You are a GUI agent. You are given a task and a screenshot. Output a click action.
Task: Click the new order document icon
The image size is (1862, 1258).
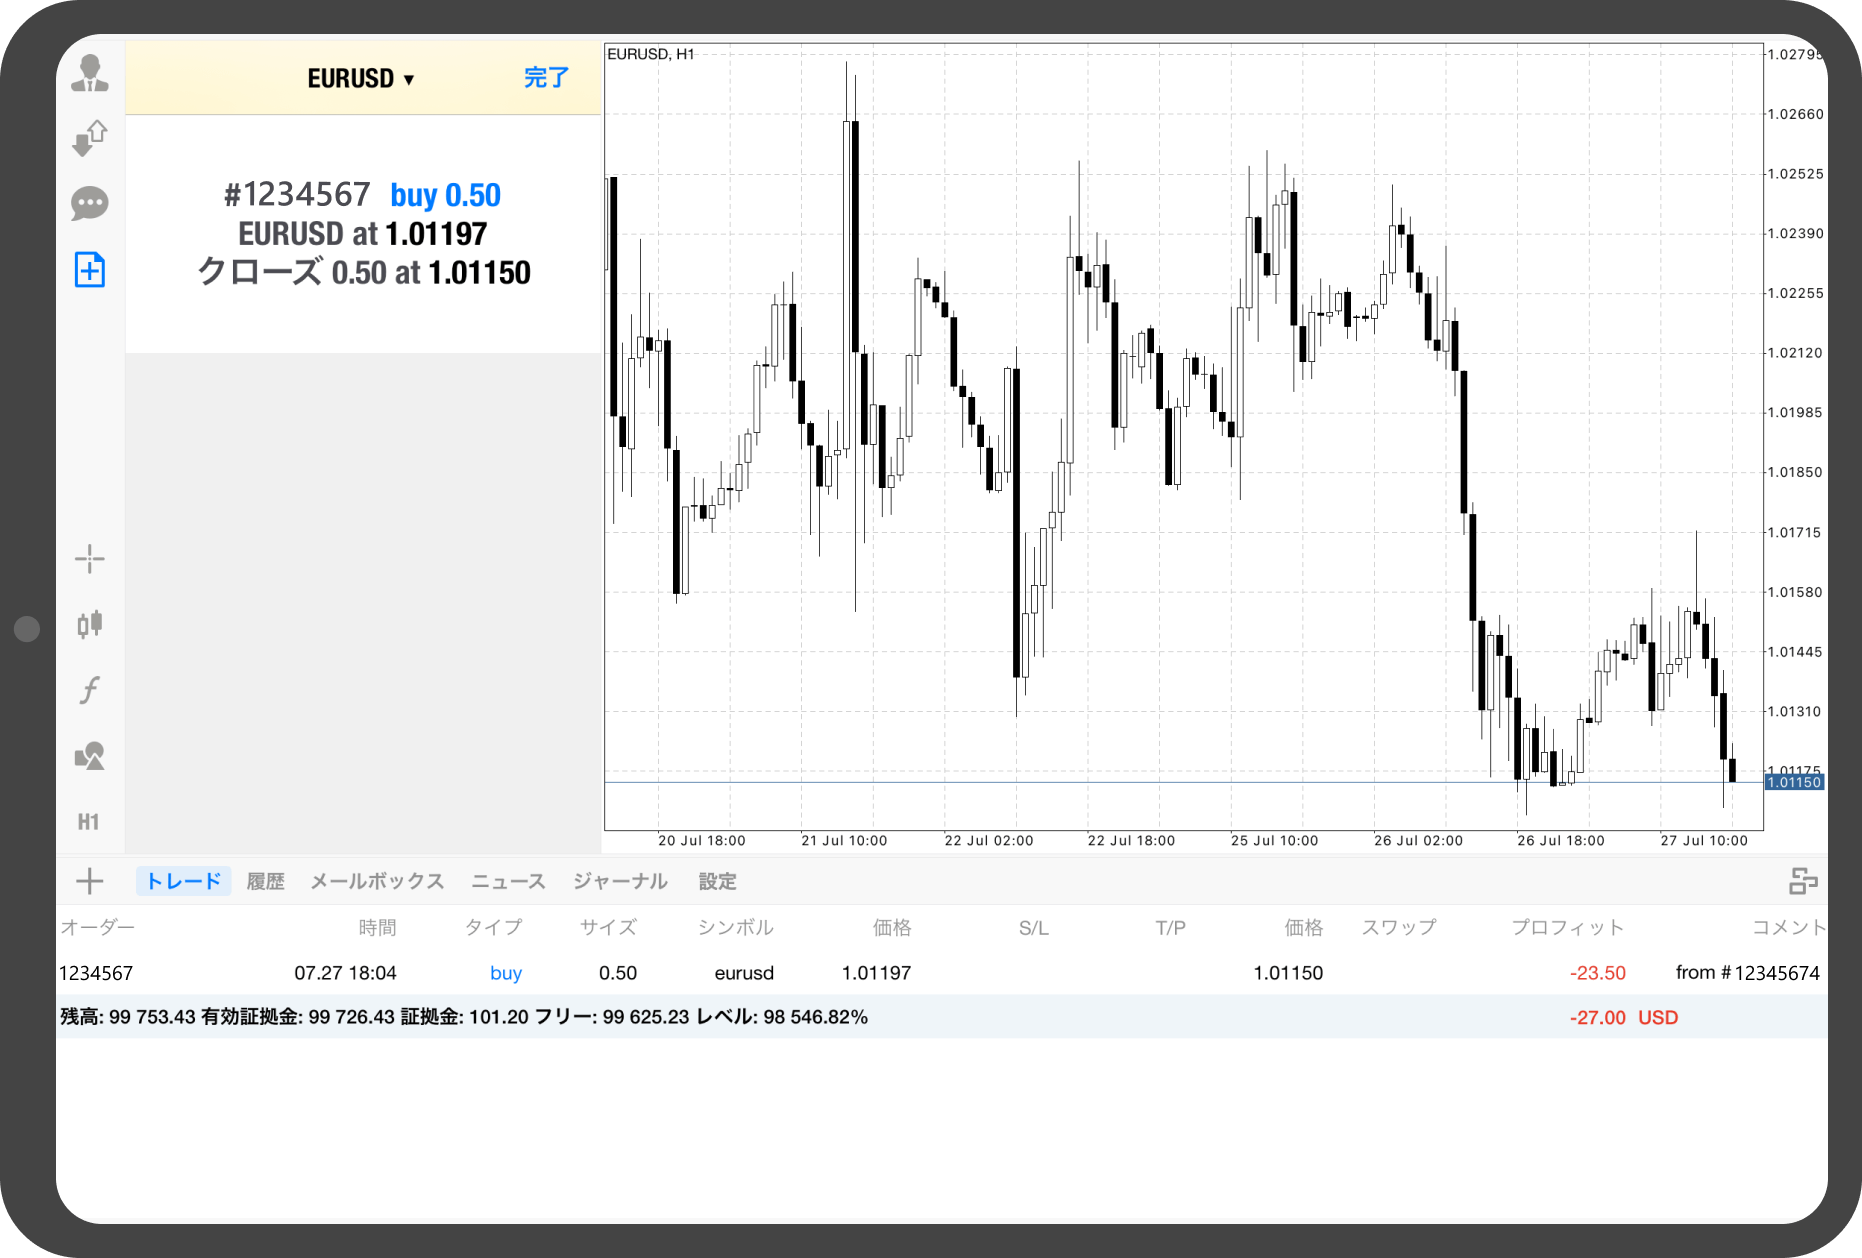pyautogui.click(x=90, y=270)
